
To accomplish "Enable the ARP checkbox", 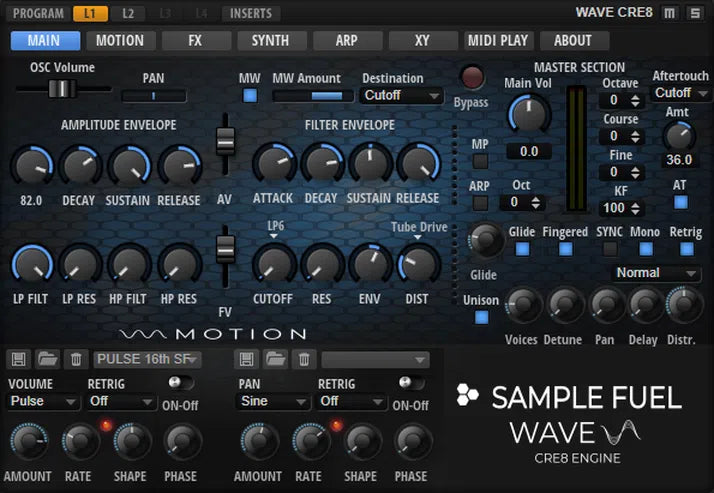I will [x=480, y=203].
